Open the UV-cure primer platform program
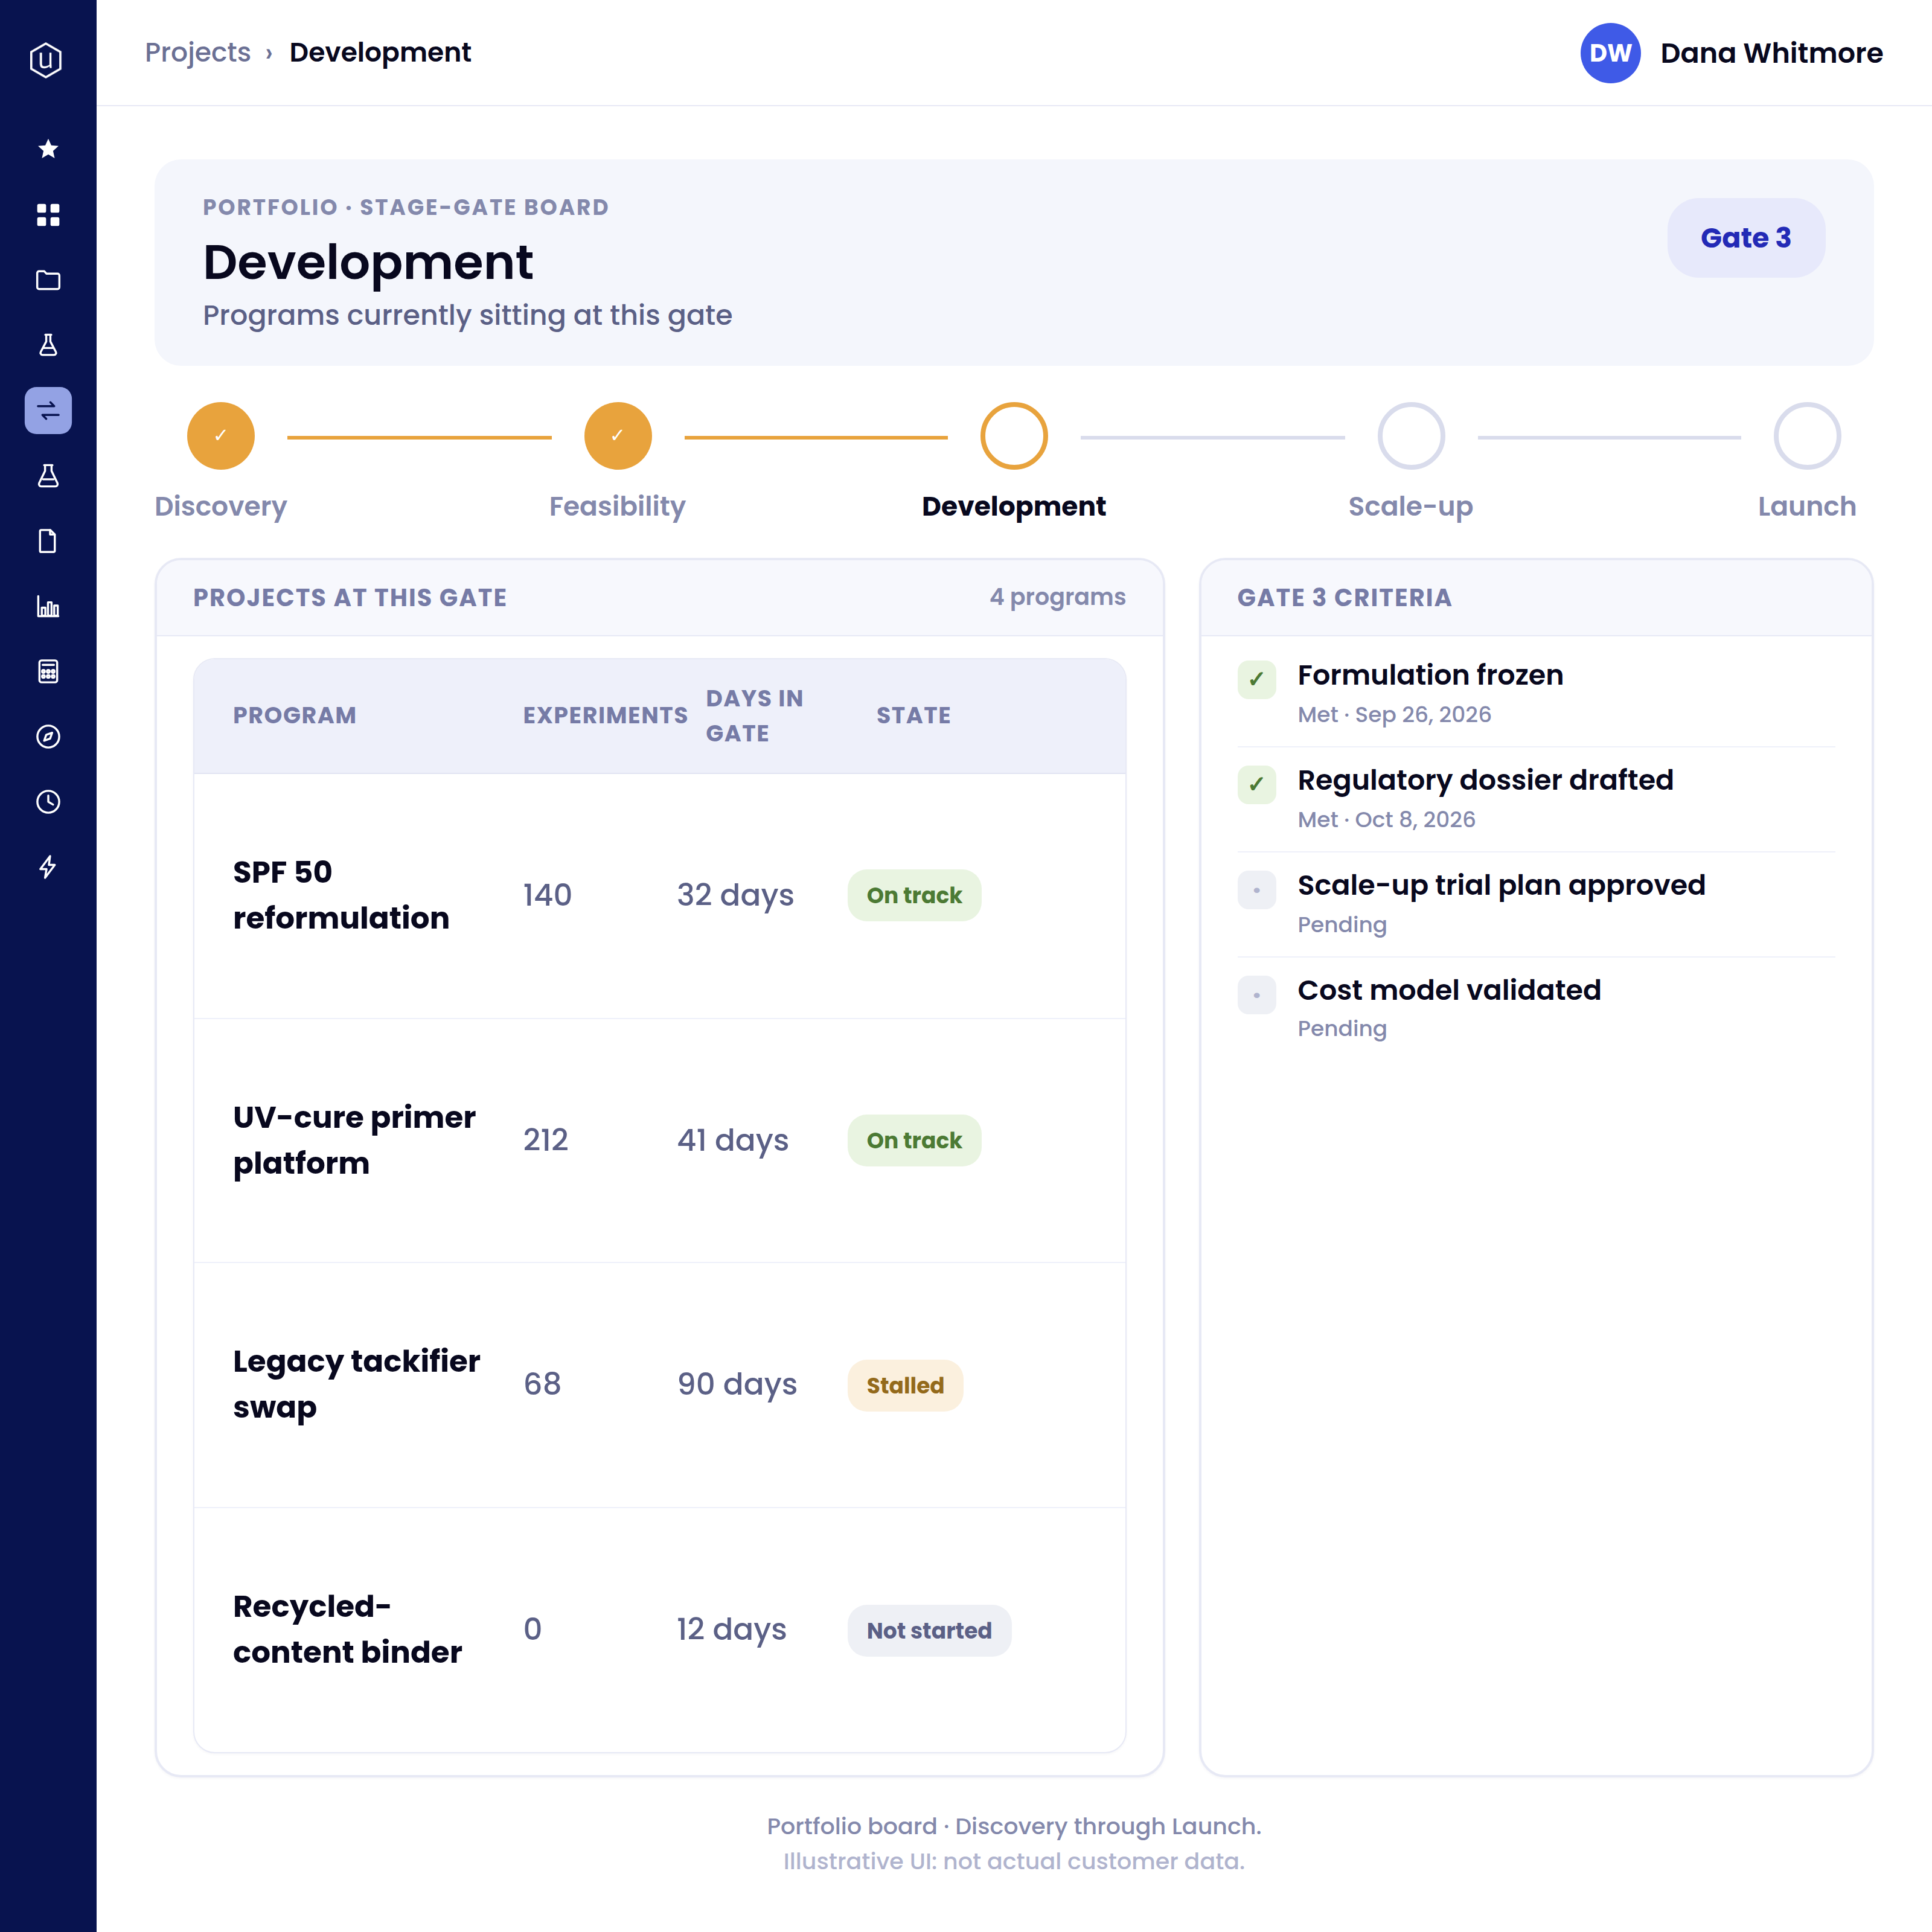1932x1932 pixels. [354, 1140]
